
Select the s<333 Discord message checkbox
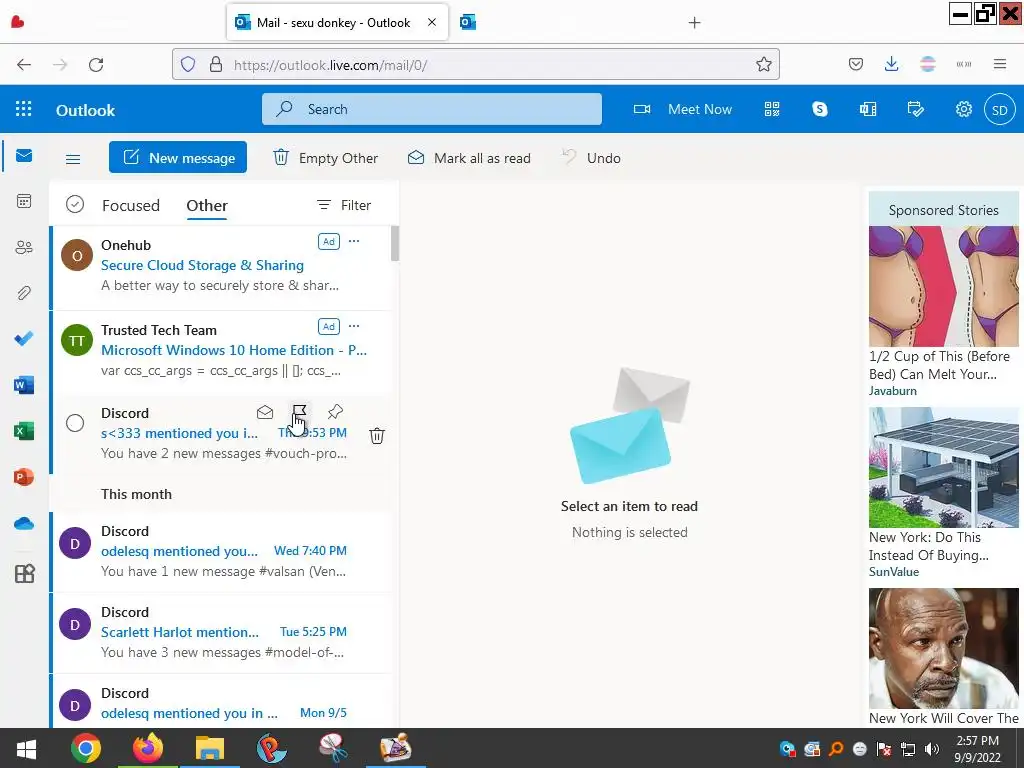pyautogui.click(x=75, y=423)
